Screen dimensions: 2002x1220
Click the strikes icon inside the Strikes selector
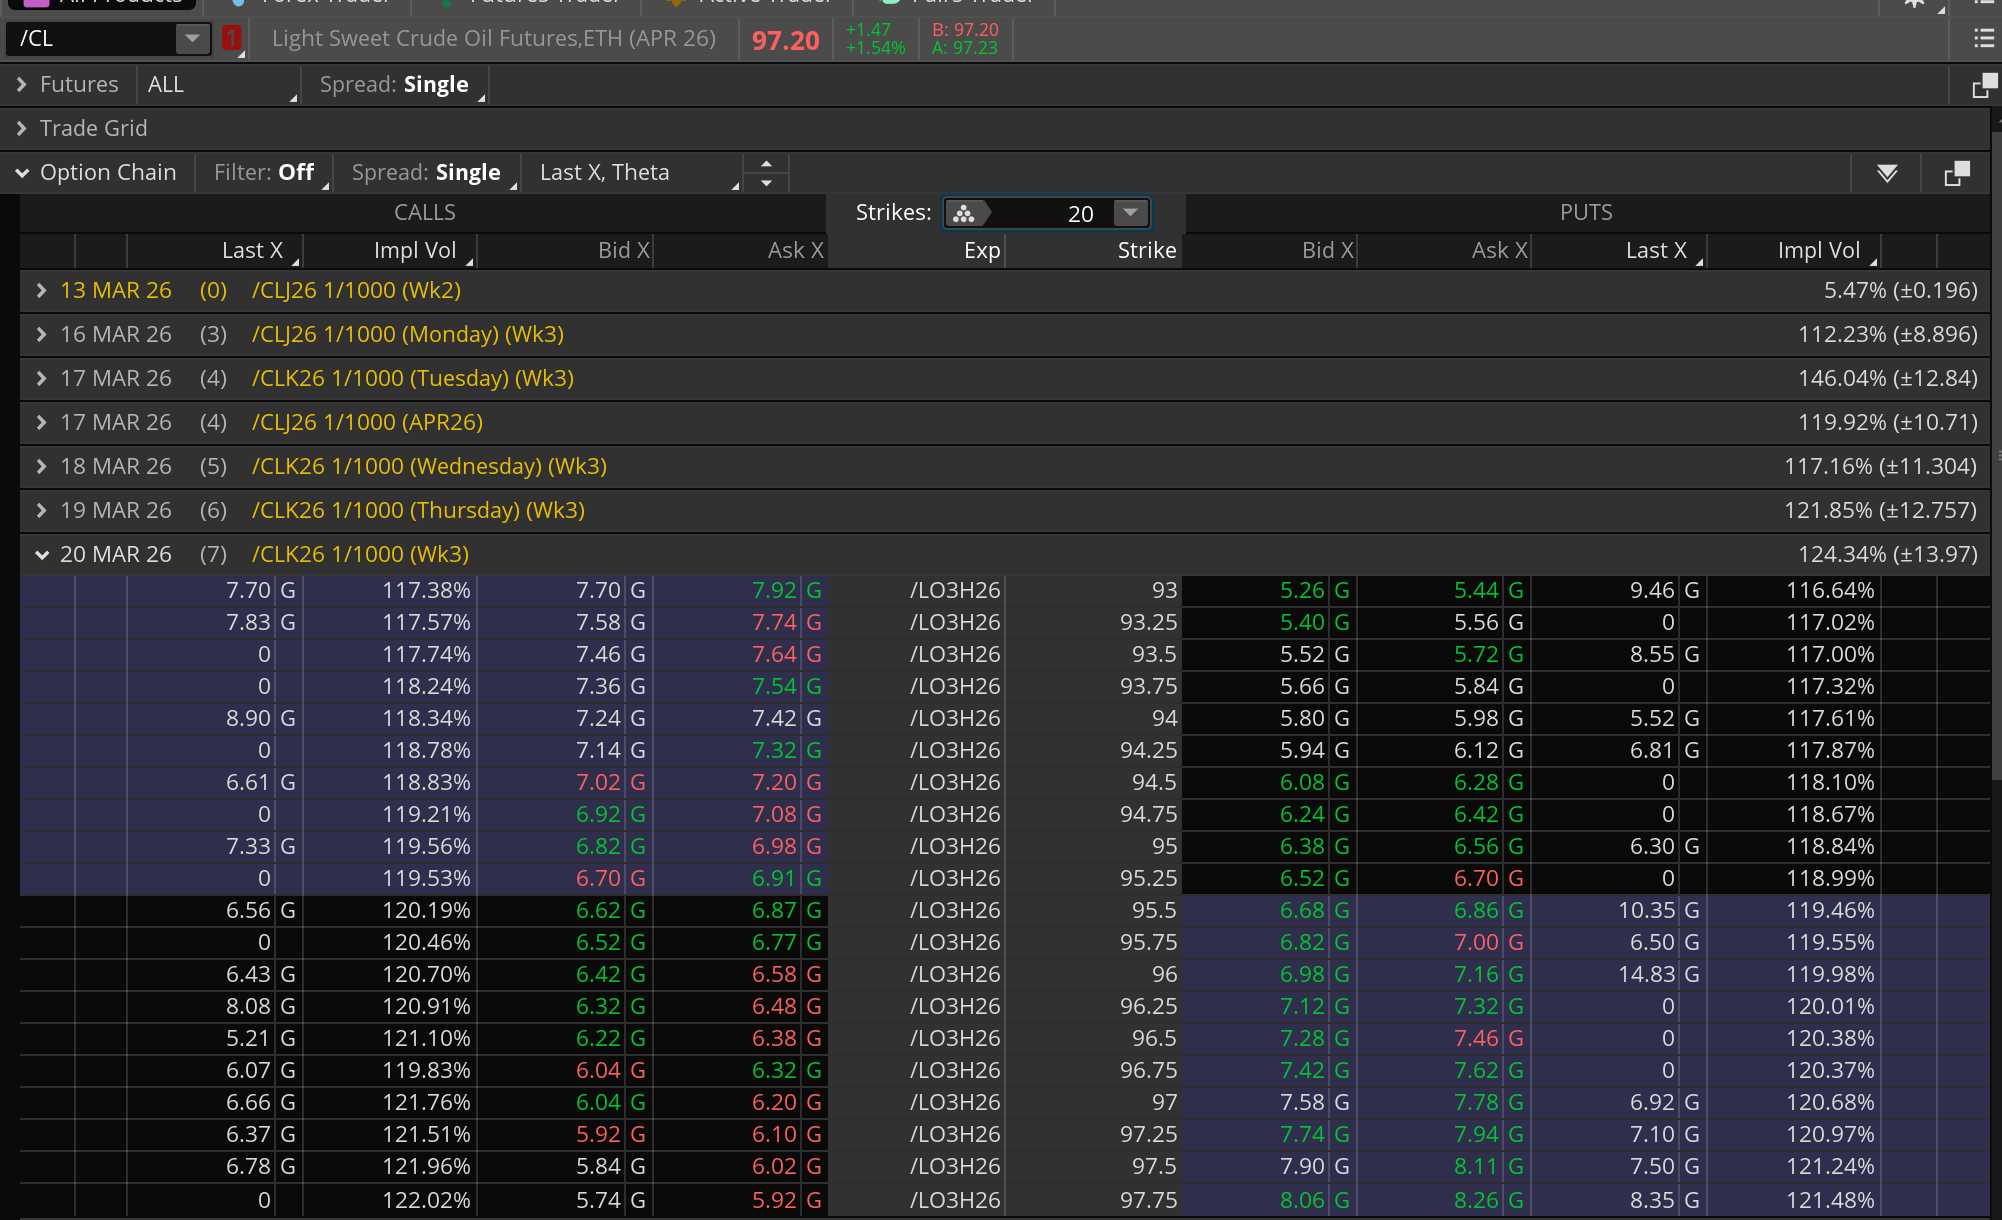[964, 213]
